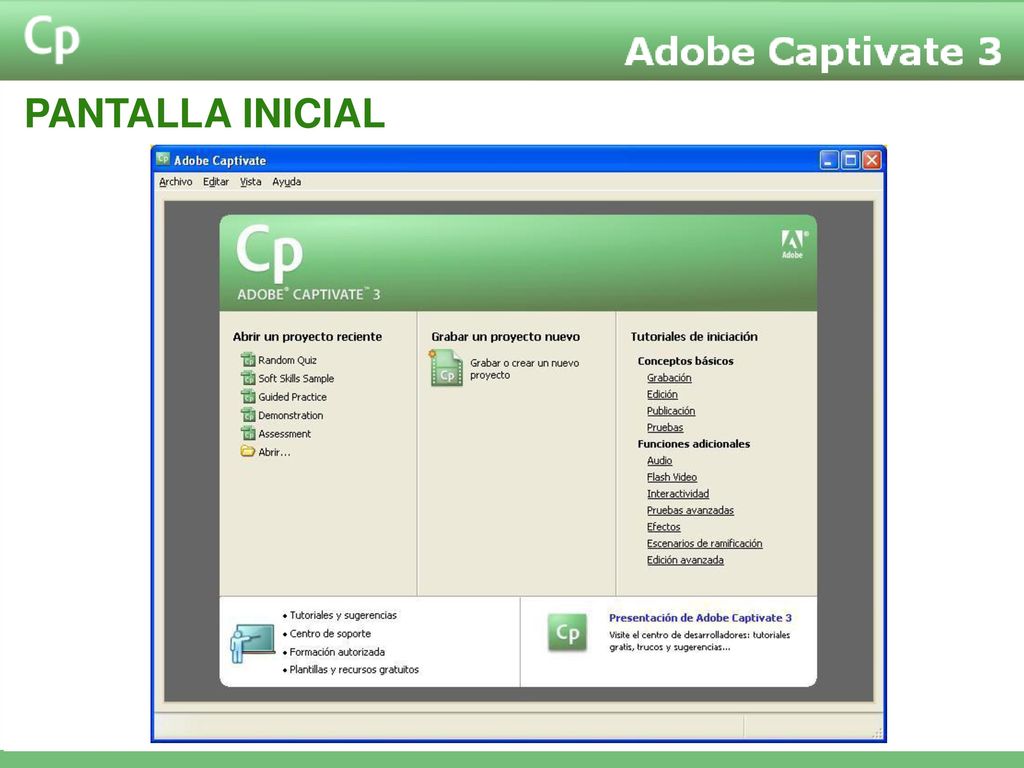Click the new project Cp film icon
The image size is (1024, 768).
pos(446,368)
